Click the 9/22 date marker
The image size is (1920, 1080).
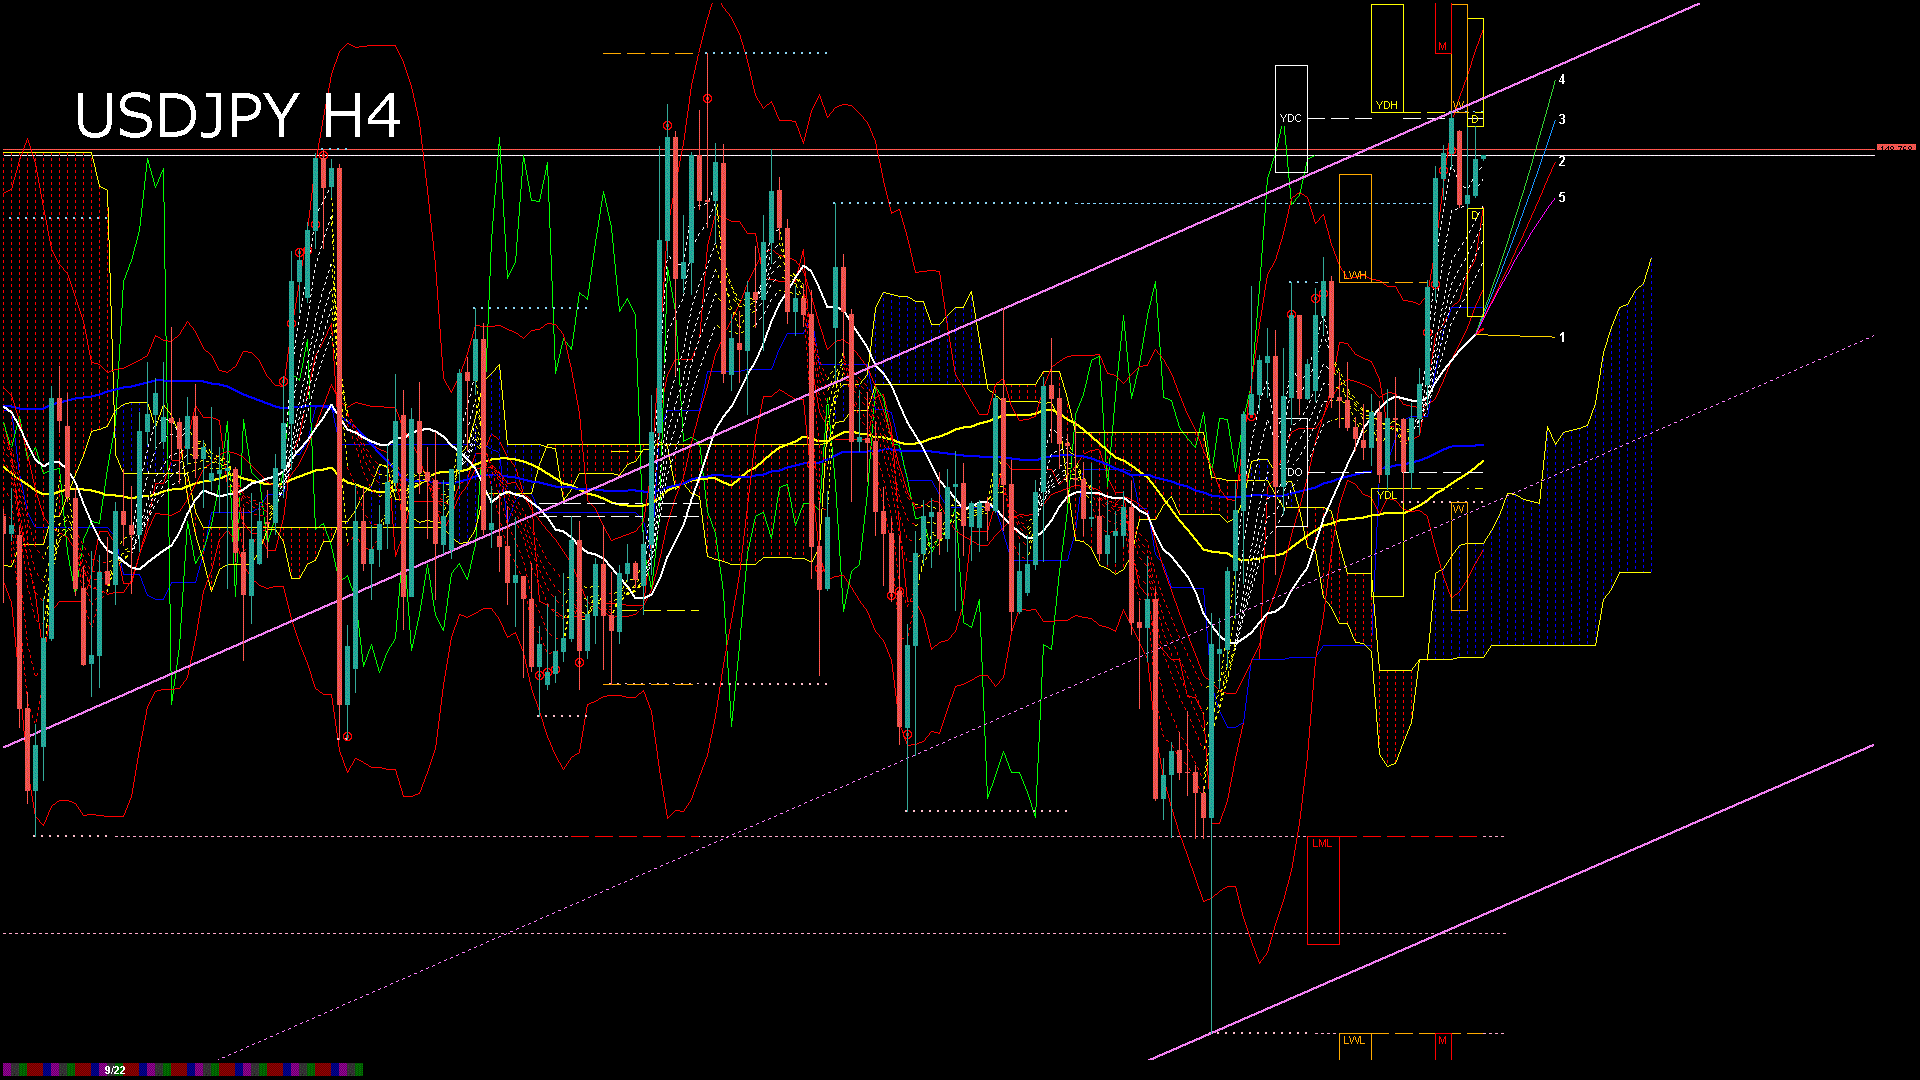(x=115, y=1070)
